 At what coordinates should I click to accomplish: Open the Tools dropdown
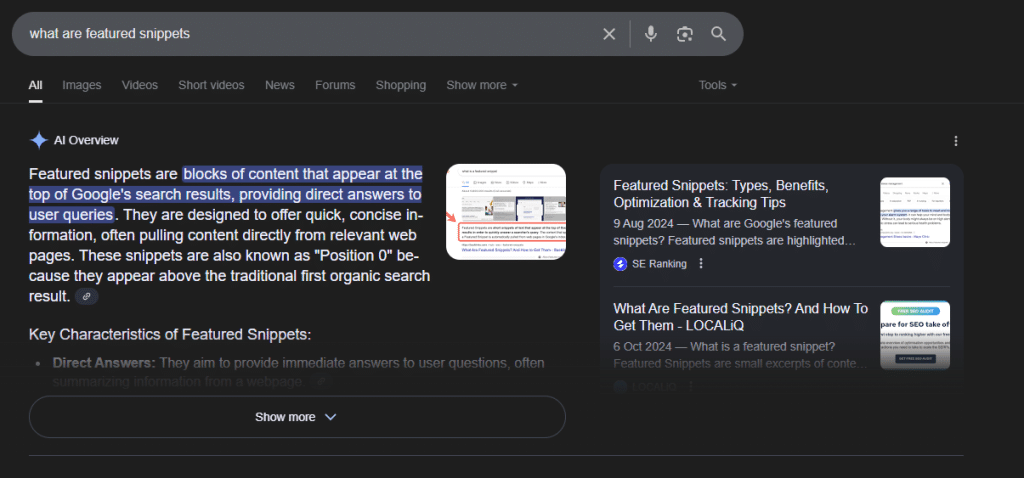point(718,85)
